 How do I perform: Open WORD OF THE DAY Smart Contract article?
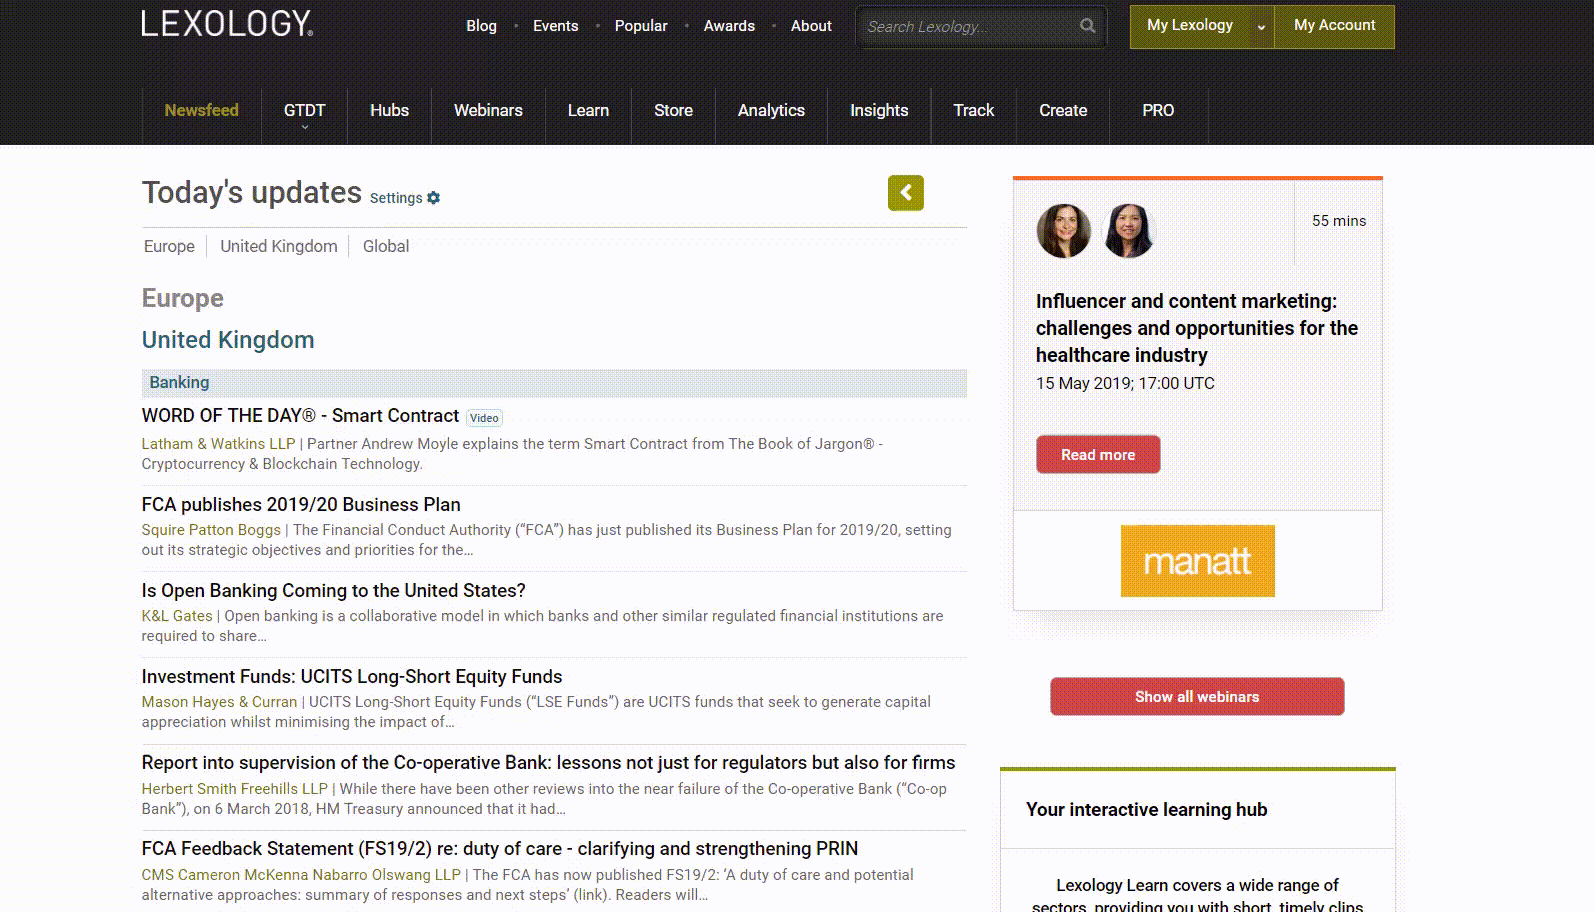coord(300,416)
